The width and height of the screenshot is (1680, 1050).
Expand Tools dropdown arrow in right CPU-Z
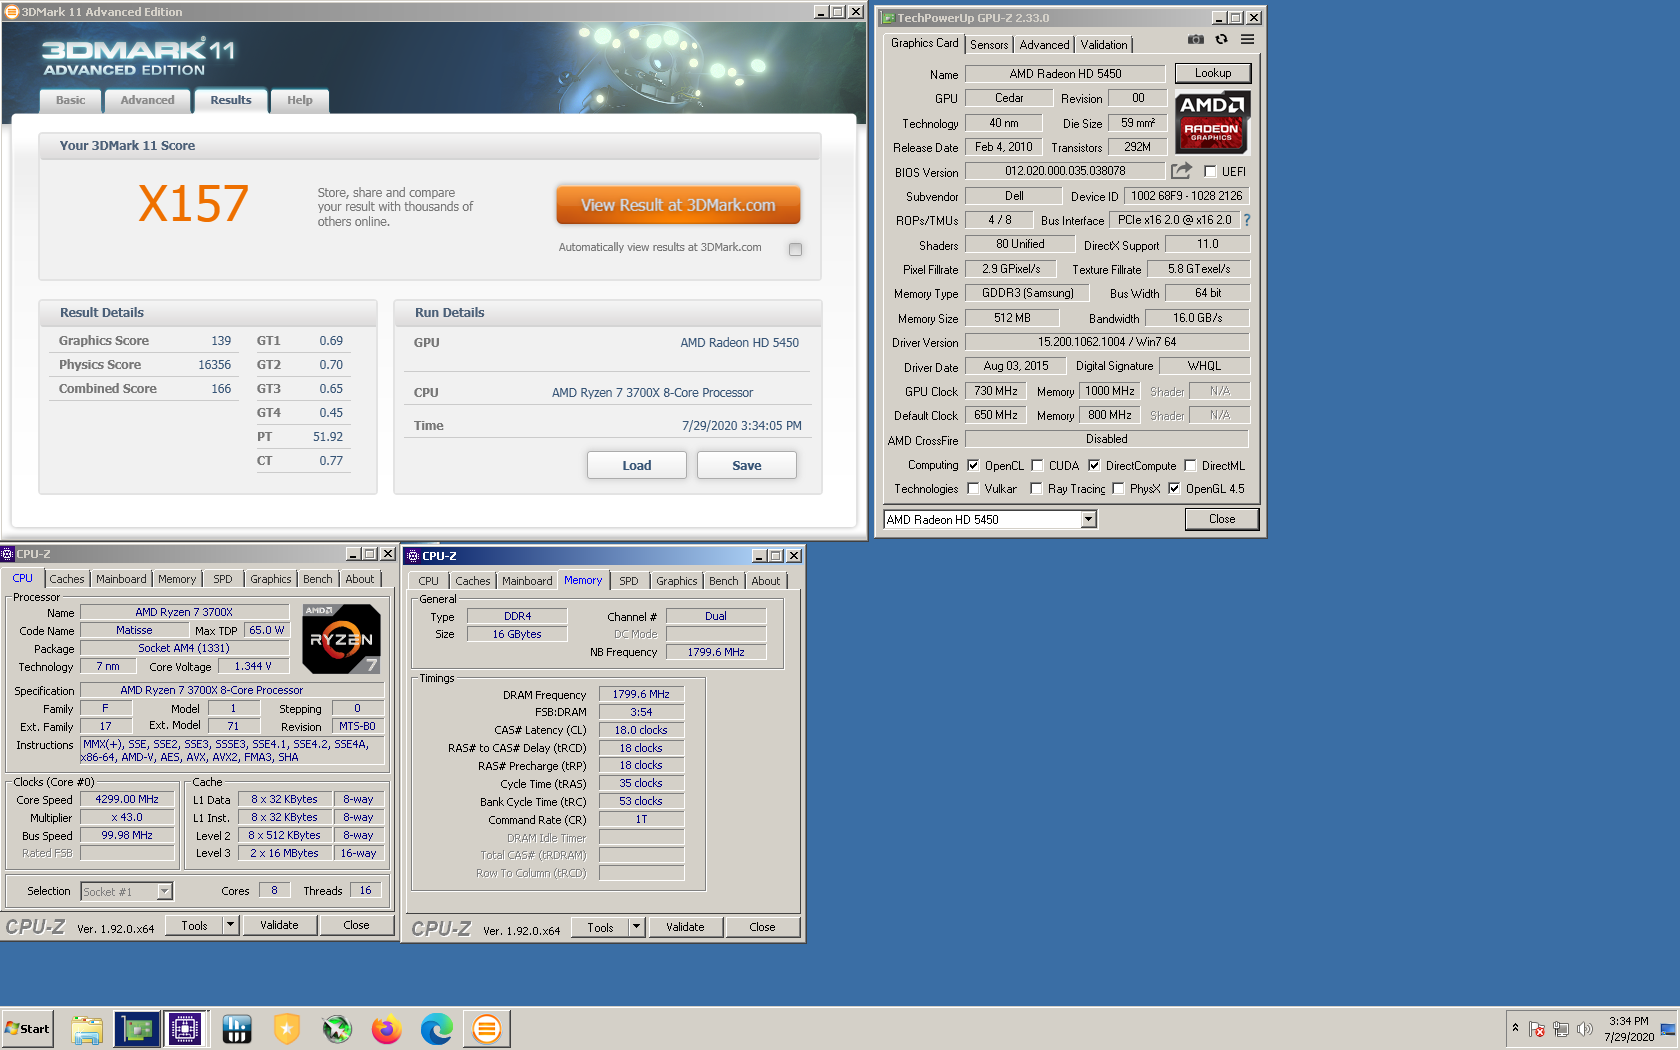(636, 927)
